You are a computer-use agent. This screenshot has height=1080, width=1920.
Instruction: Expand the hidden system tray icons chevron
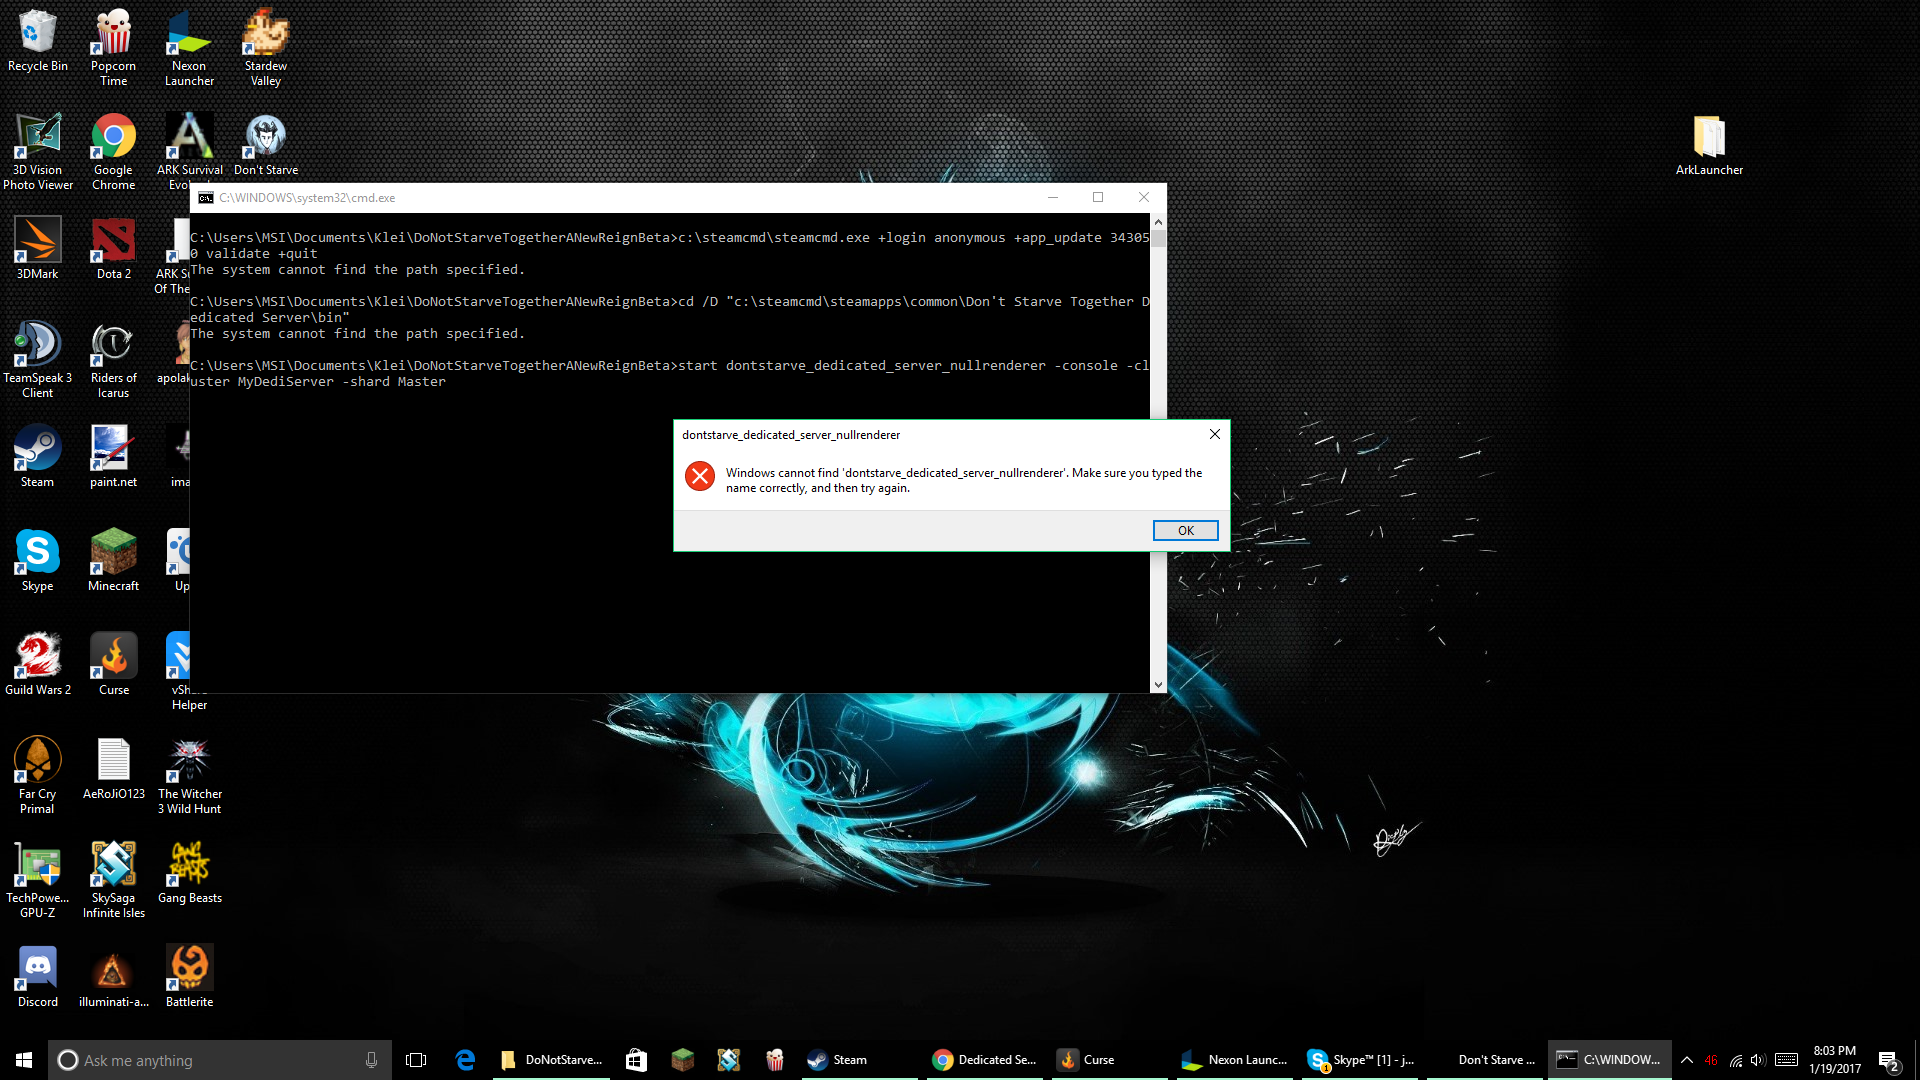1686,1060
